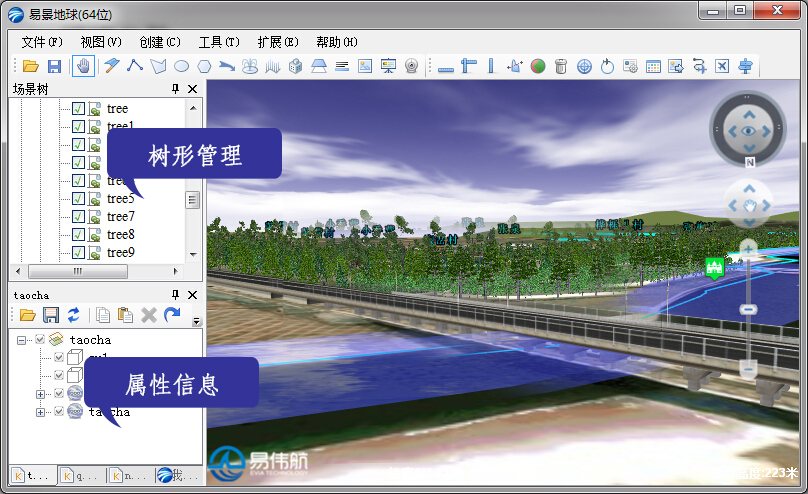Add a fountain effect object

pyautogui.click(x=250, y=66)
